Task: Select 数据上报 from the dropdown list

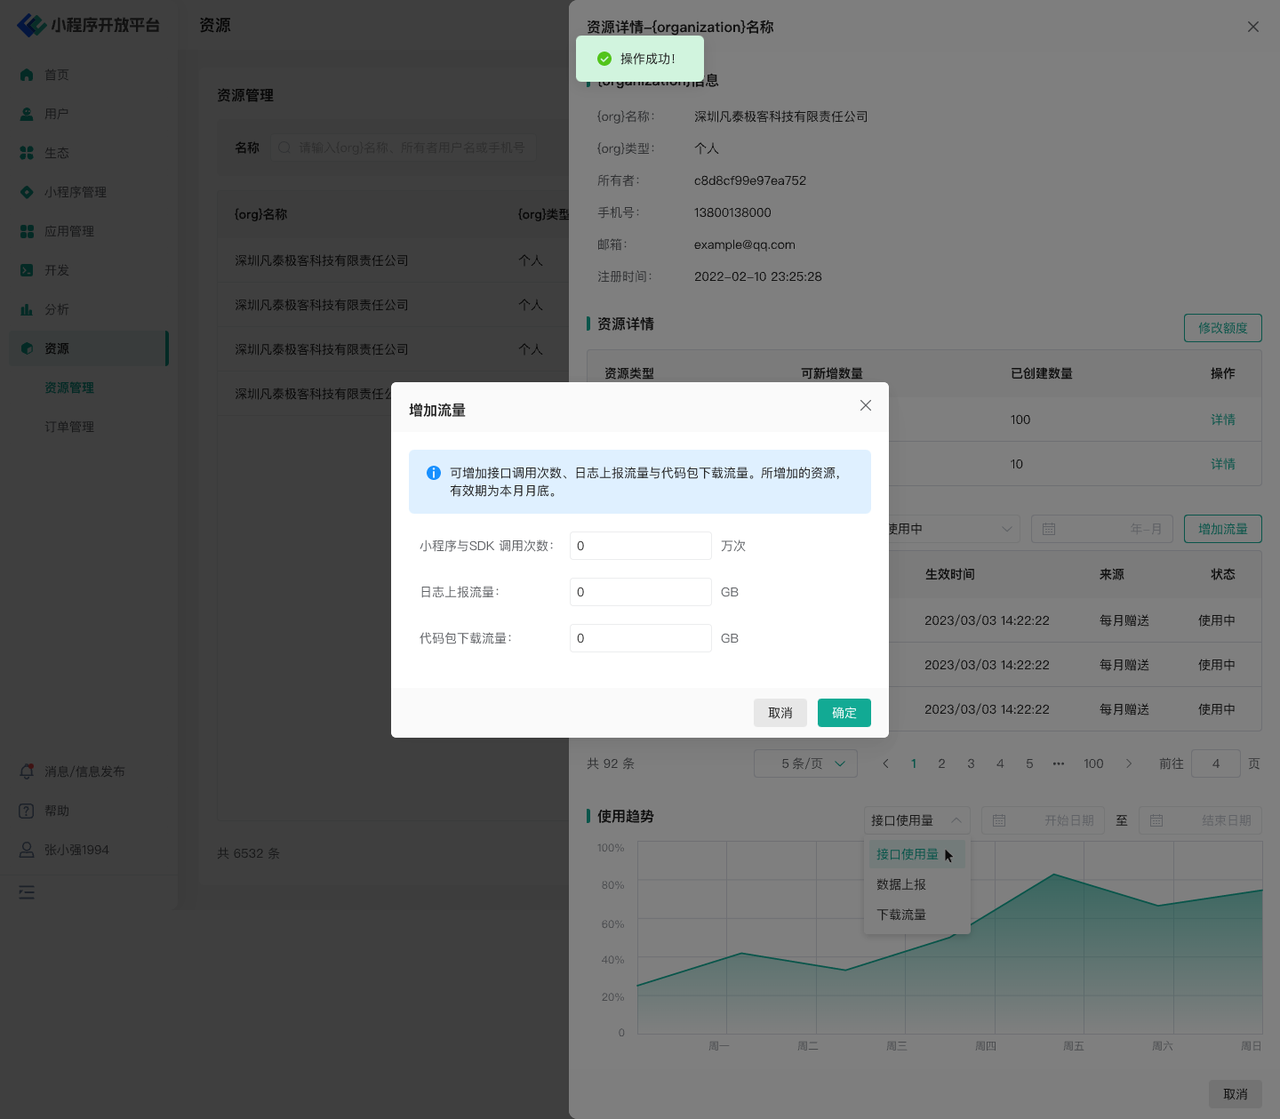Action: click(901, 885)
